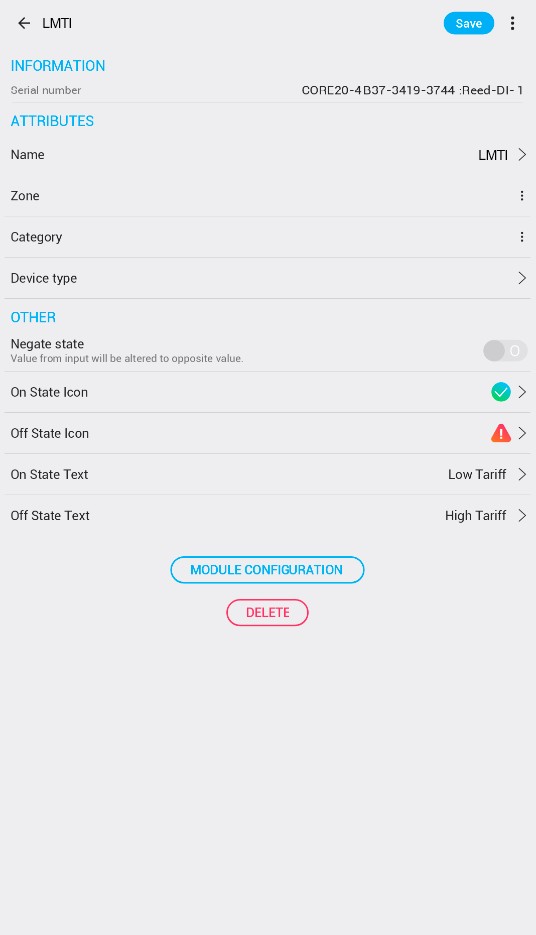Open On State Text chevron
Image resolution: width=536 pixels, height=935 pixels.
[522, 474]
